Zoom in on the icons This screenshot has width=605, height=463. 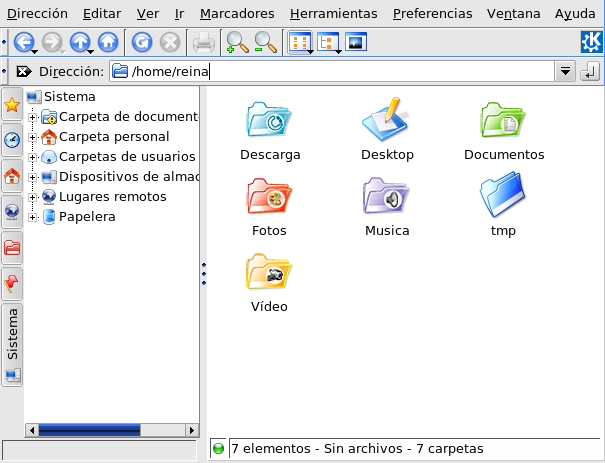[x=237, y=42]
